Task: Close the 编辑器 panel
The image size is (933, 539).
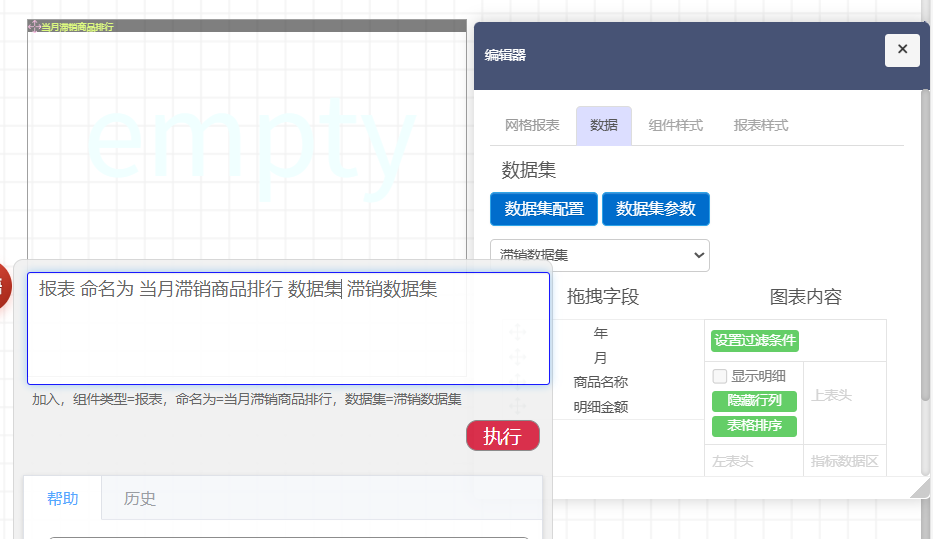Action: 902,50
